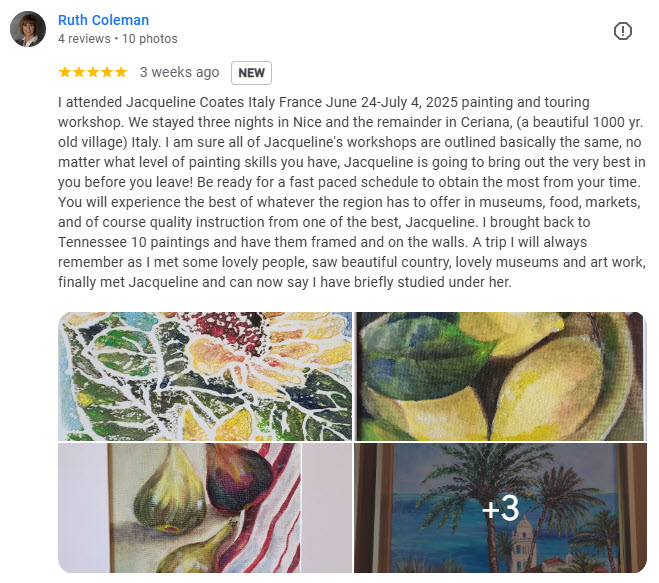
Task: Click the review text paragraph body
Action: click(x=330, y=192)
